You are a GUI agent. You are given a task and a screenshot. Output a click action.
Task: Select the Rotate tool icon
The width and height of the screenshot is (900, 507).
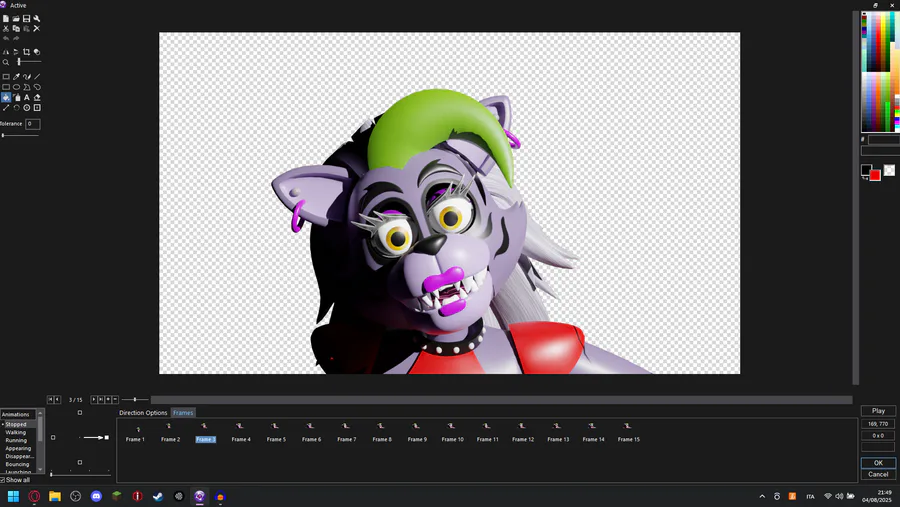[x=16, y=108]
